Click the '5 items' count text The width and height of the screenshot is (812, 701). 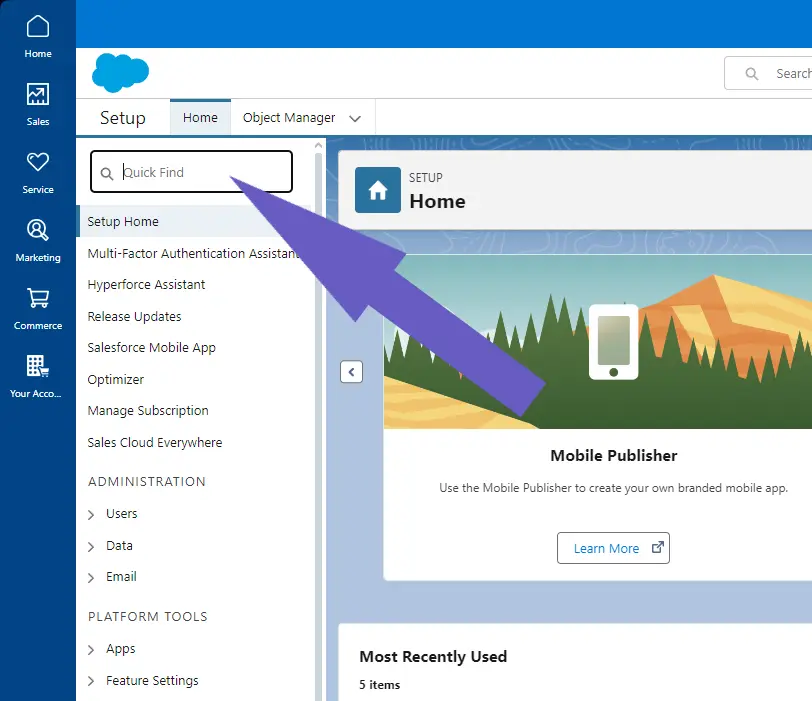click(x=380, y=685)
